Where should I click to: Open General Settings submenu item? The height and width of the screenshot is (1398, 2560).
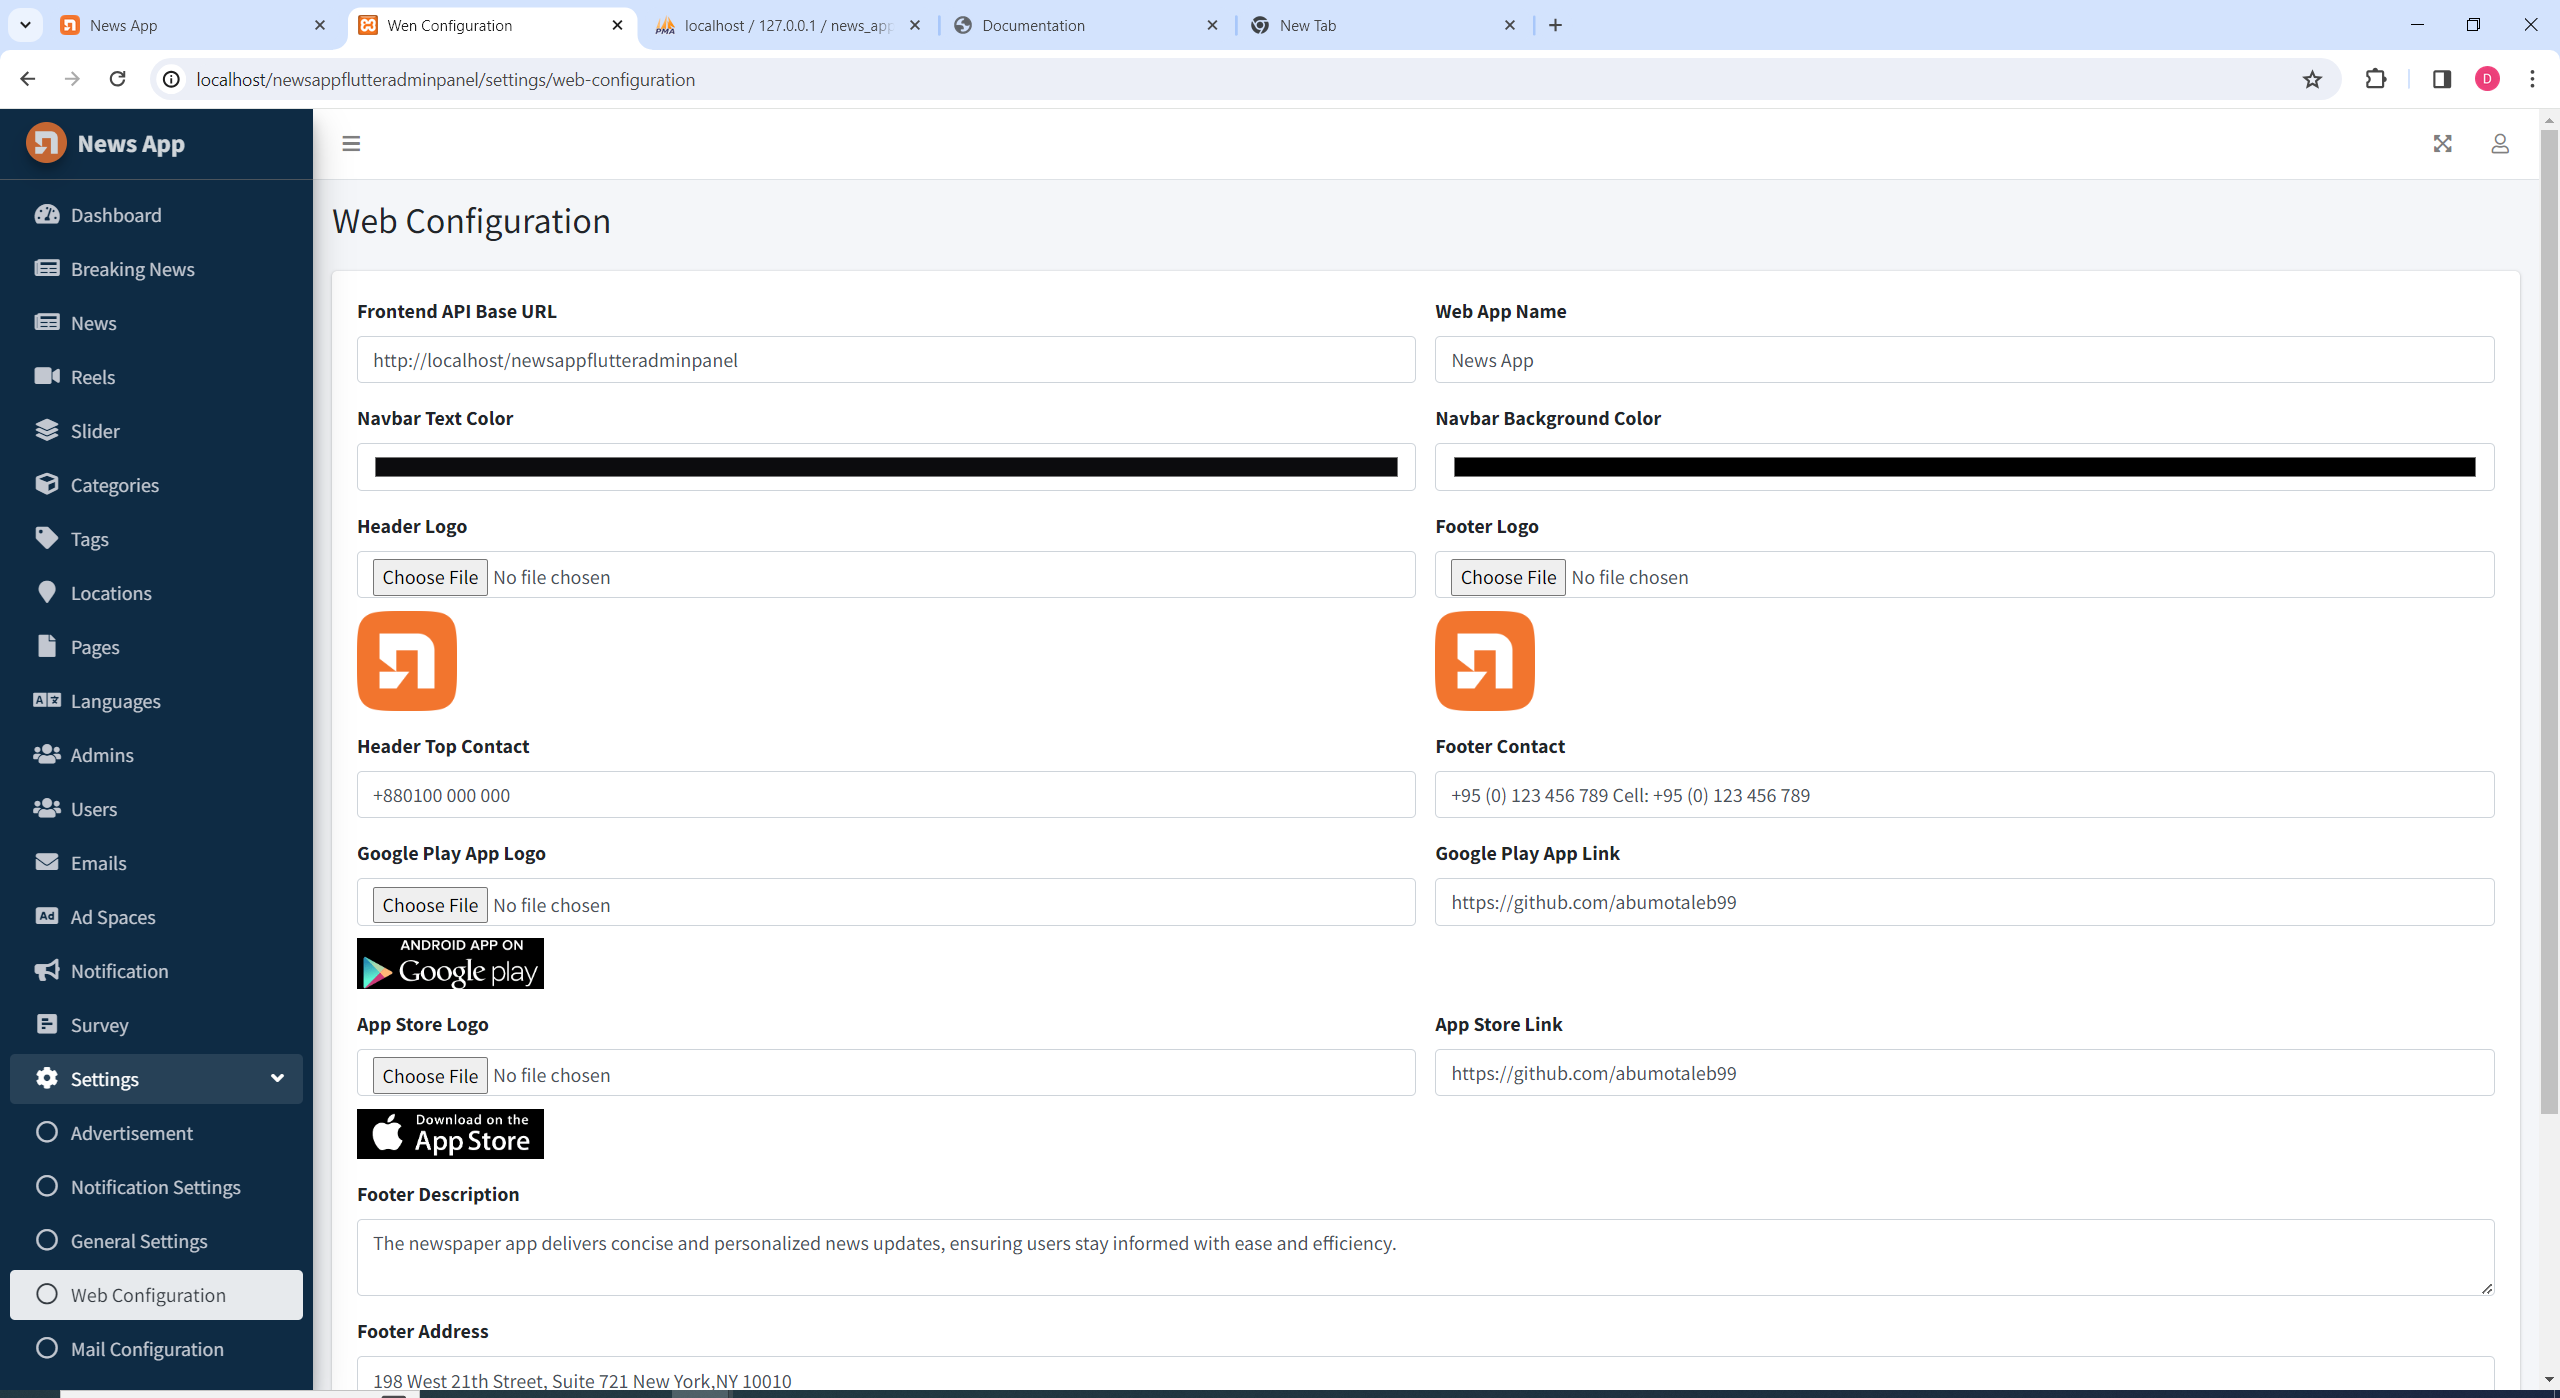coord(156,1241)
